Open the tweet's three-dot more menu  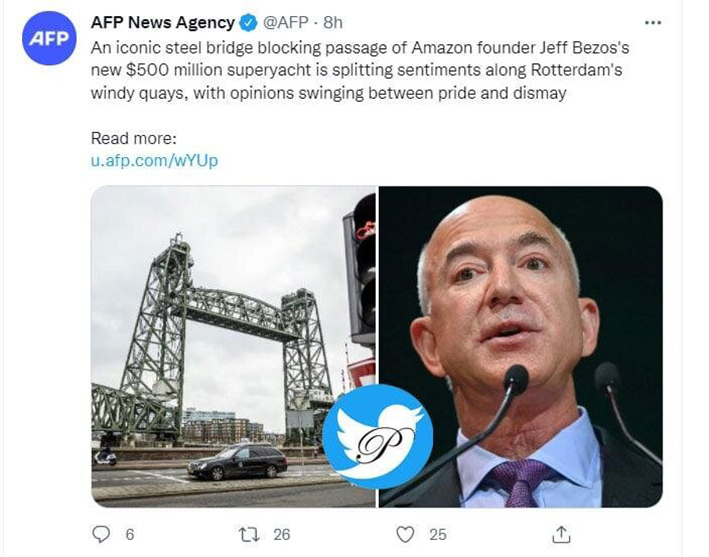click(x=653, y=22)
